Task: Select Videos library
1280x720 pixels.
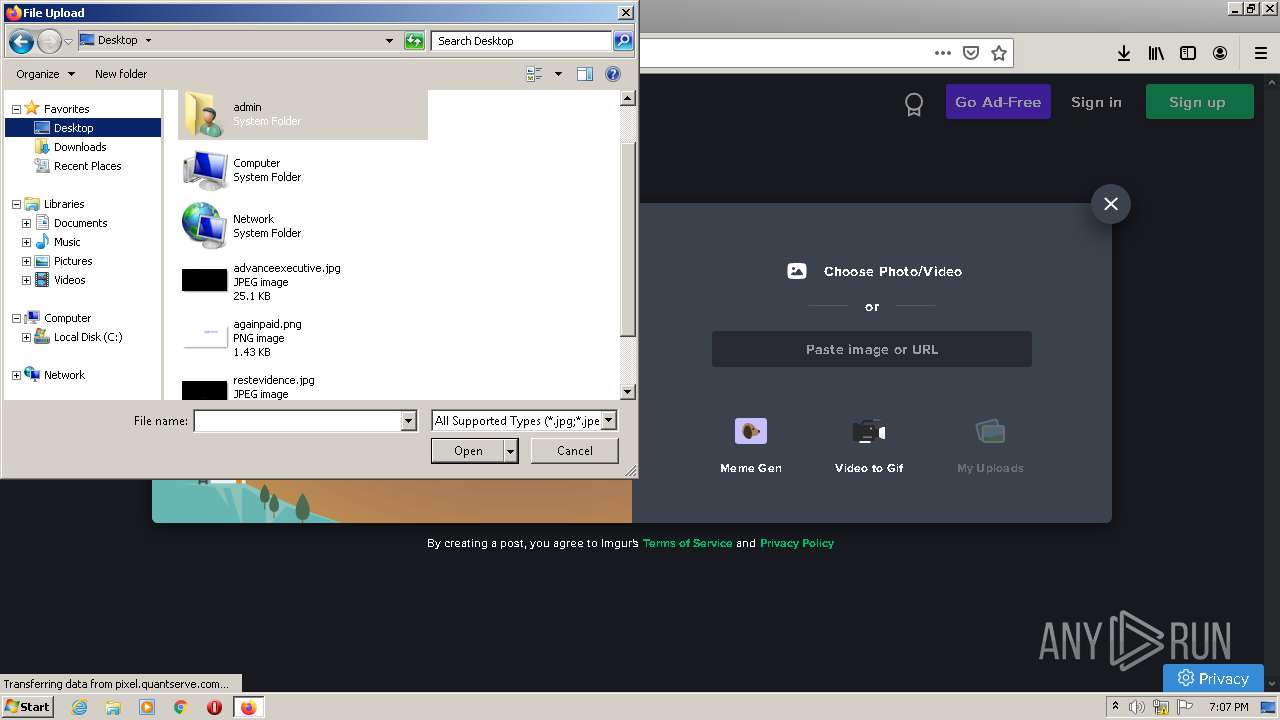Action: click(x=69, y=280)
